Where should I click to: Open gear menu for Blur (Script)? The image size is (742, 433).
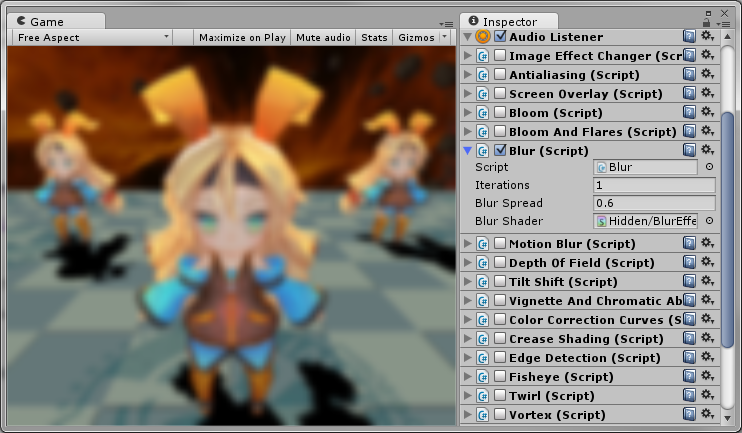pyautogui.click(x=707, y=150)
